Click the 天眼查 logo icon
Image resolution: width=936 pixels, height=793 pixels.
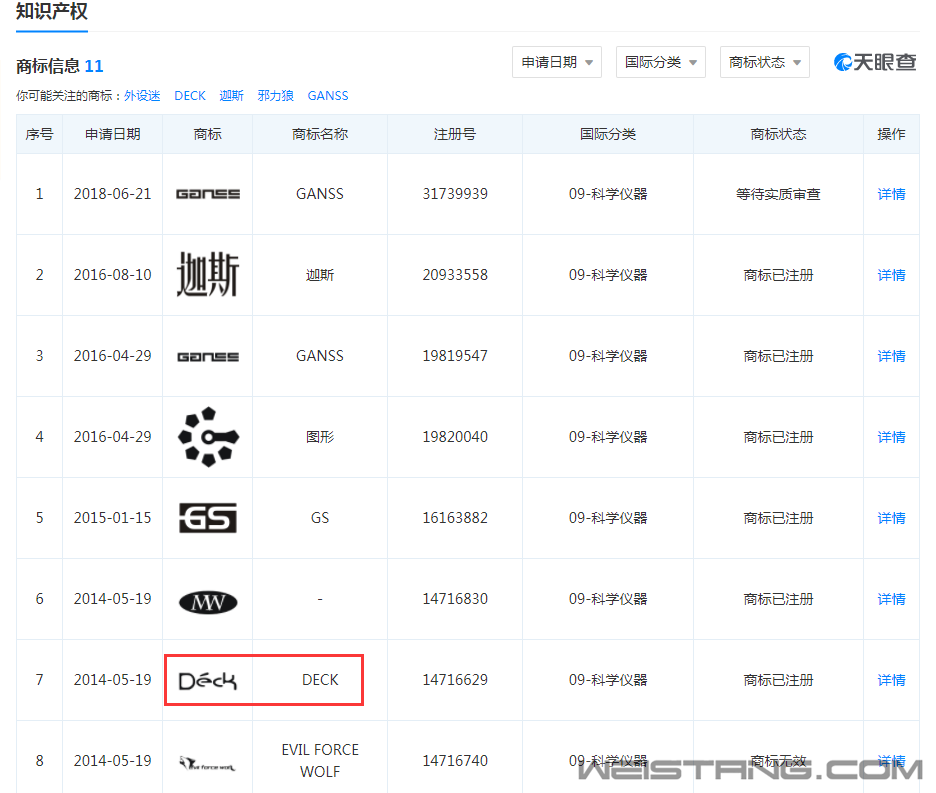coord(844,61)
